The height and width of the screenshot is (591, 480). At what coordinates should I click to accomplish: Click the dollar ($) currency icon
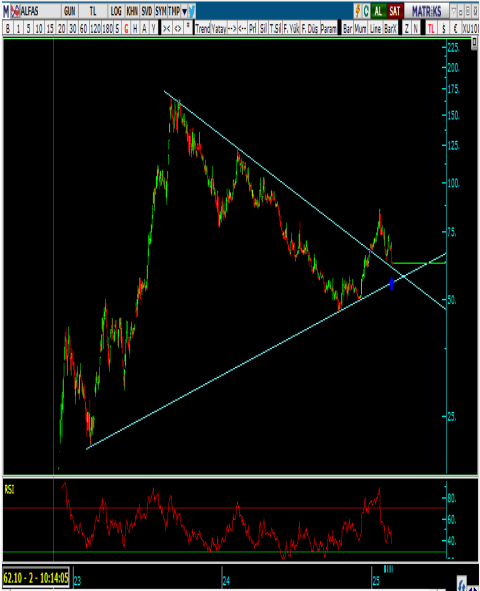click(444, 28)
